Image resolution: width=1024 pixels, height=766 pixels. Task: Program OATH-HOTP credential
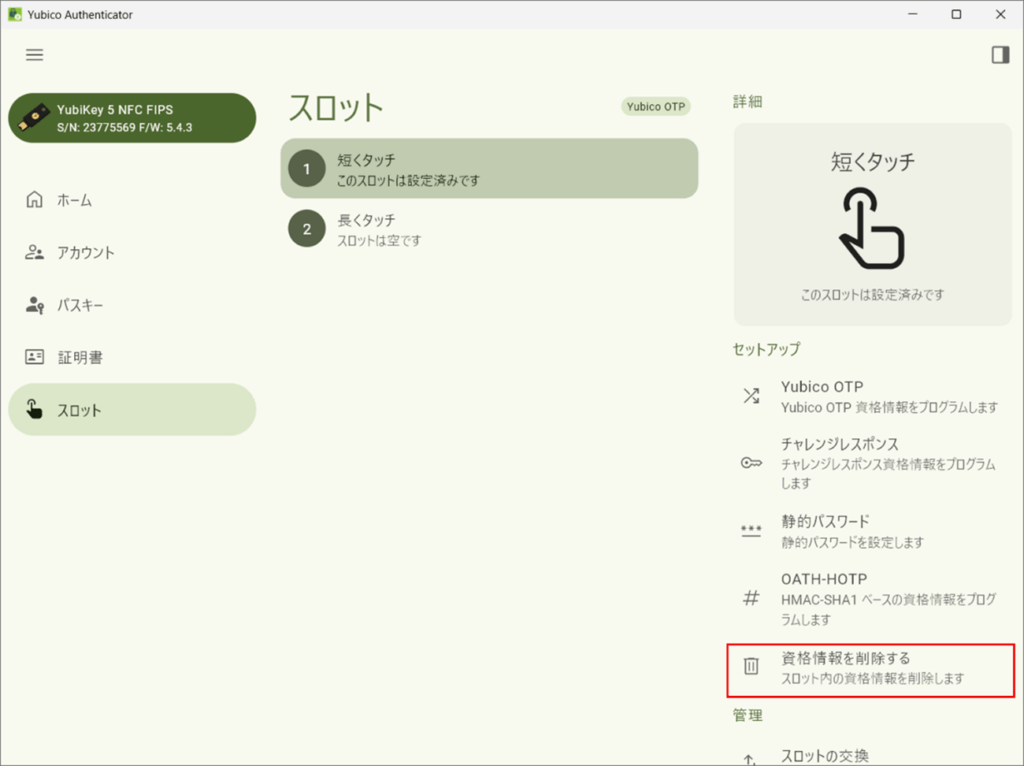click(871, 598)
